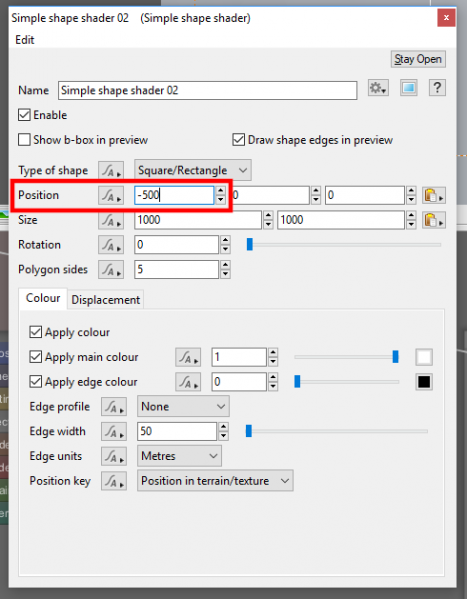Open the Position copy/paste clipboard icon
Image resolution: width=467 pixels, height=599 pixels.
pyautogui.click(x=433, y=196)
